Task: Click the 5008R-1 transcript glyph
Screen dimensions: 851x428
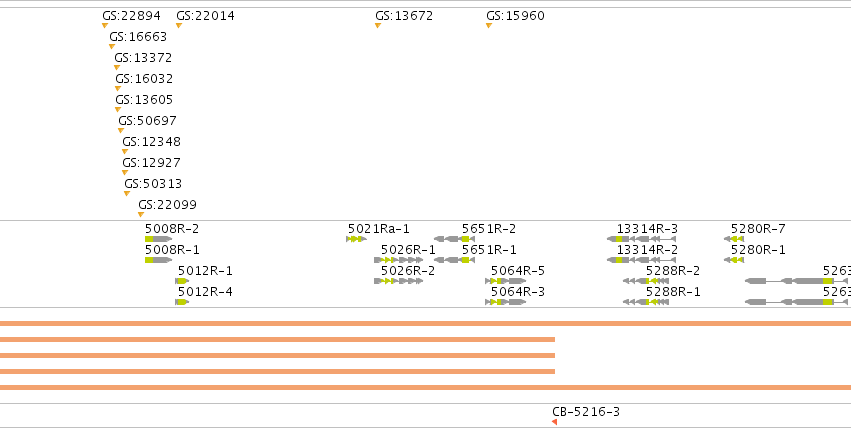Action: pos(158,260)
